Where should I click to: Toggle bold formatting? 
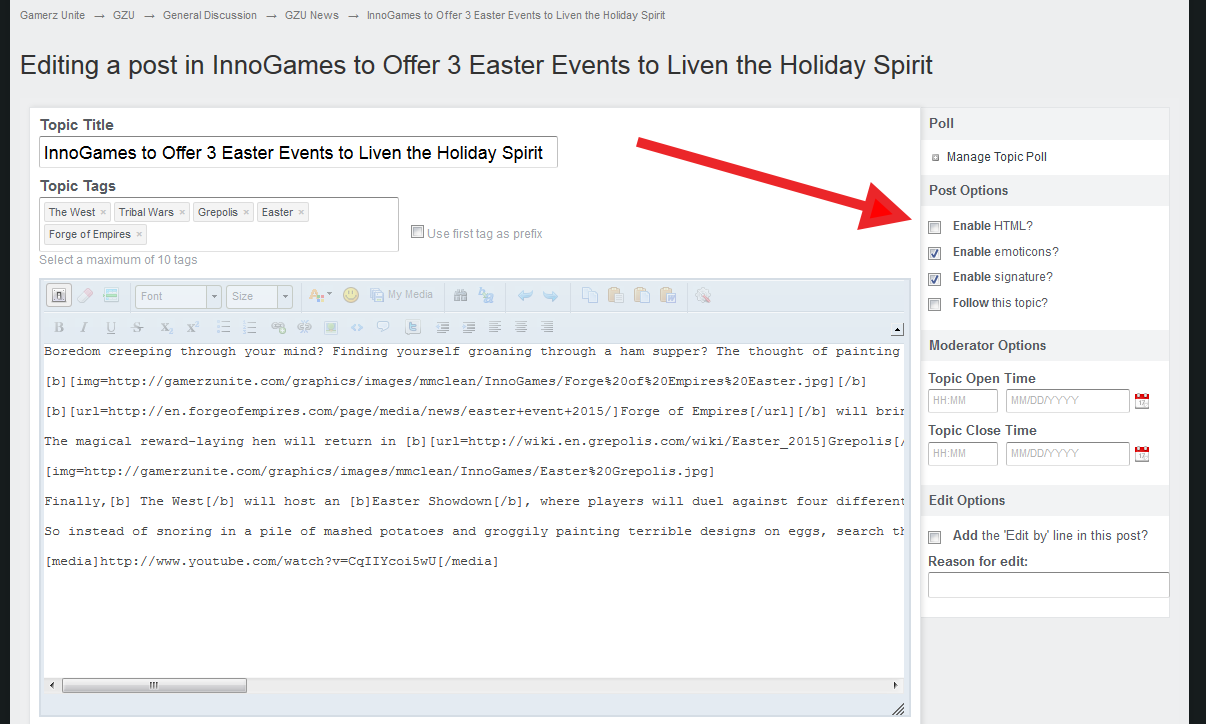point(59,327)
